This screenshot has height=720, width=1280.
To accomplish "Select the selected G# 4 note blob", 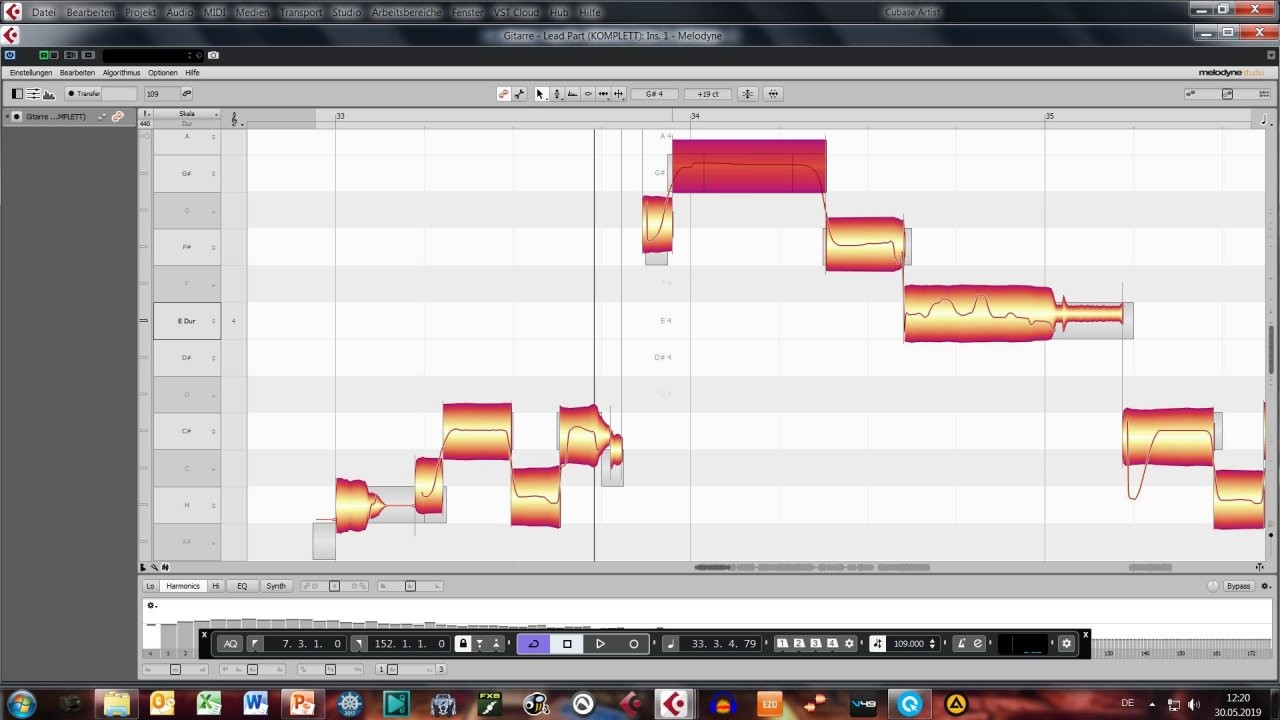I will click(x=749, y=166).
